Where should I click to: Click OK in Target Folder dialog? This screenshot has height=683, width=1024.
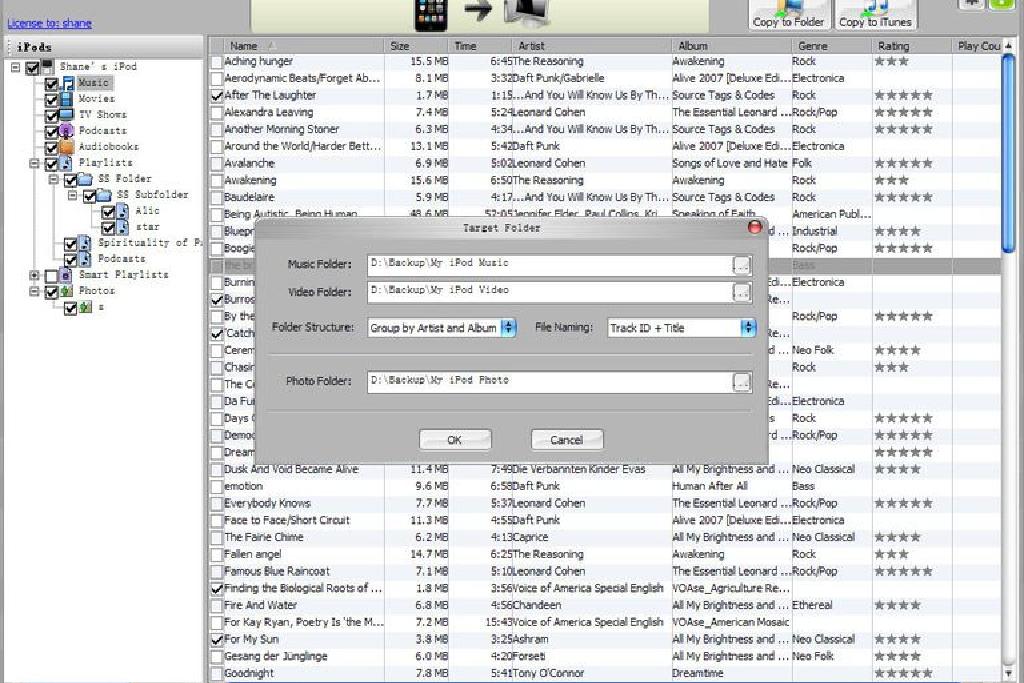coord(455,439)
